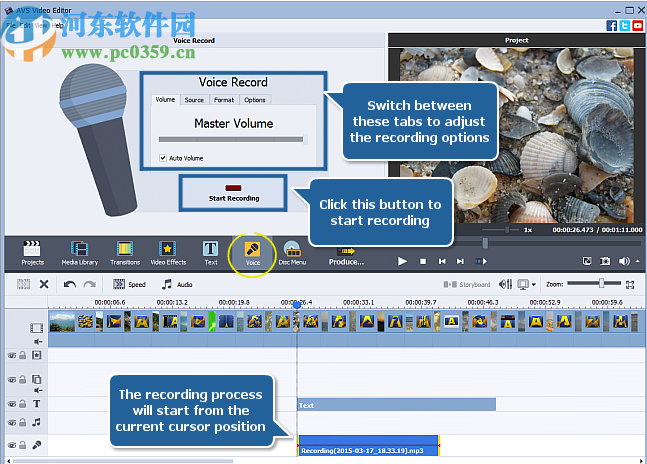Toggle visibility of the text track

coord(12,404)
